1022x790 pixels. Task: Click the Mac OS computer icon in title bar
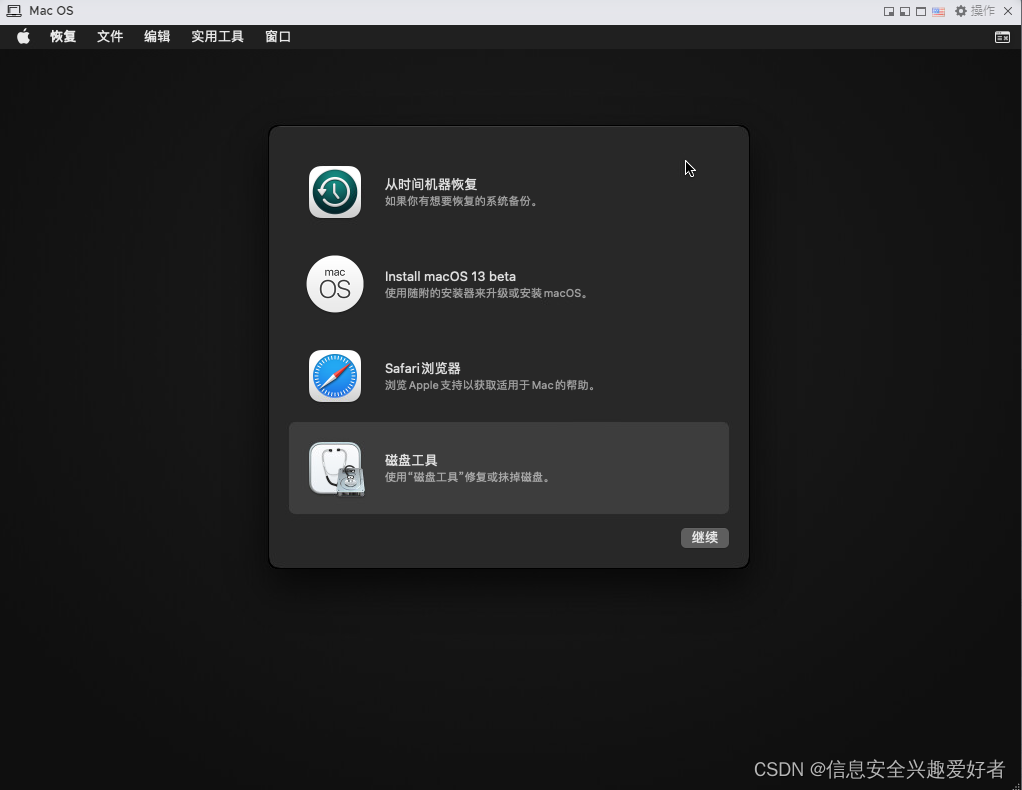[x=14, y=11]
